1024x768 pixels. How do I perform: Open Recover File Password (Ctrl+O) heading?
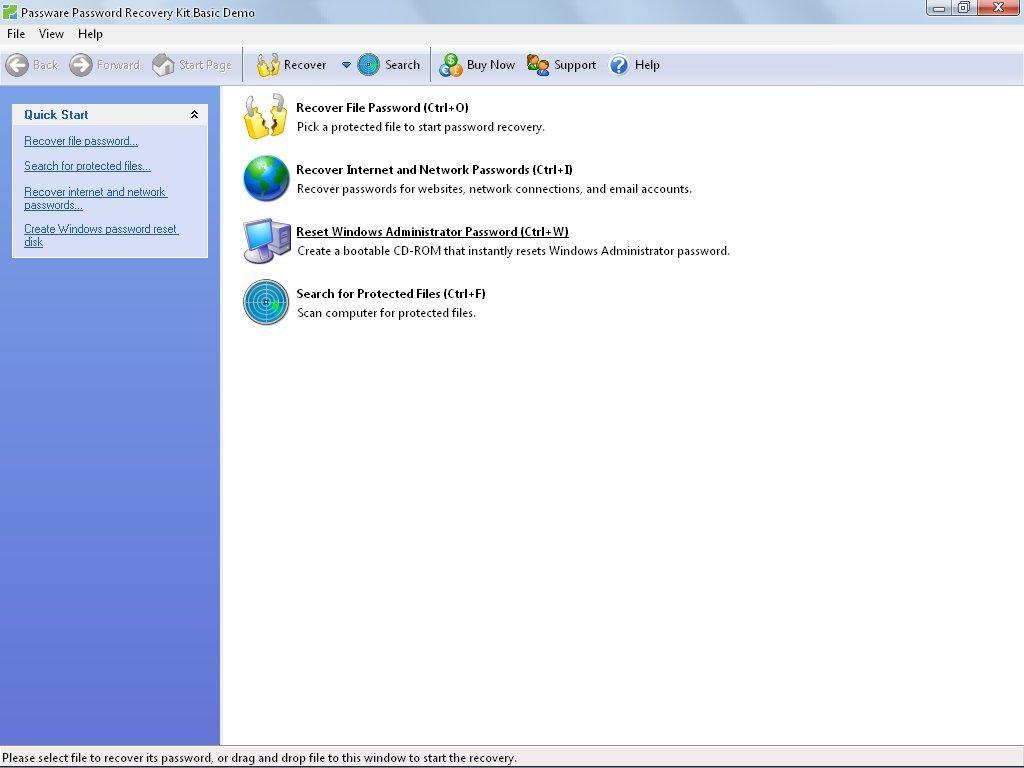382,108
